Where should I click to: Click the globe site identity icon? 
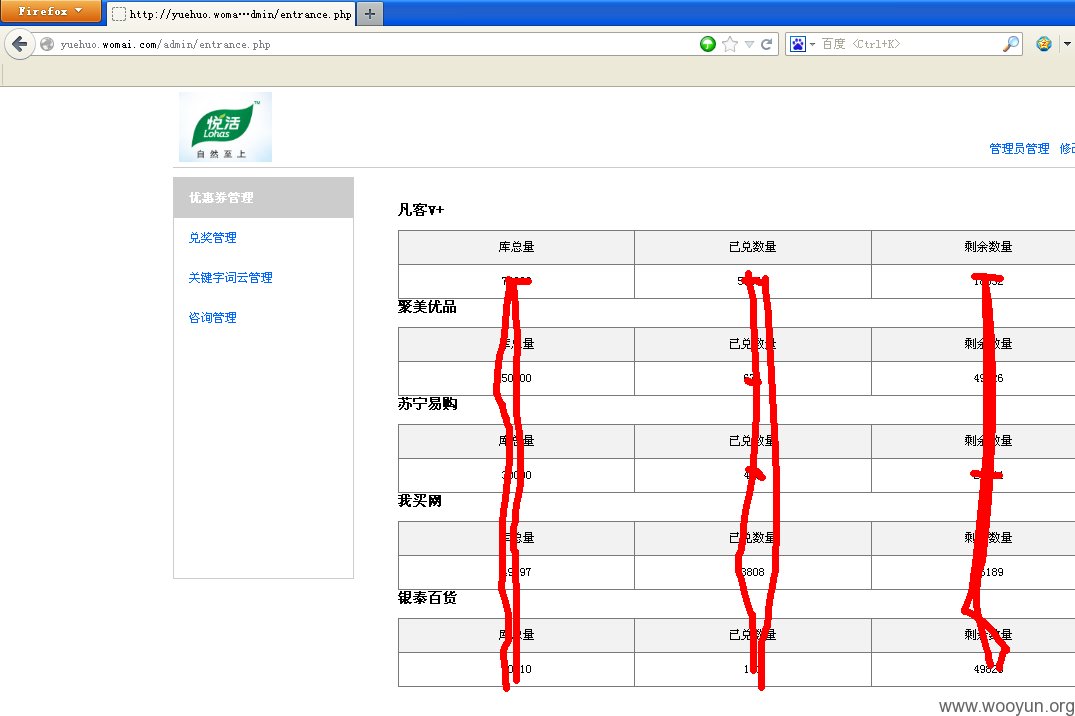pos(47,45)
